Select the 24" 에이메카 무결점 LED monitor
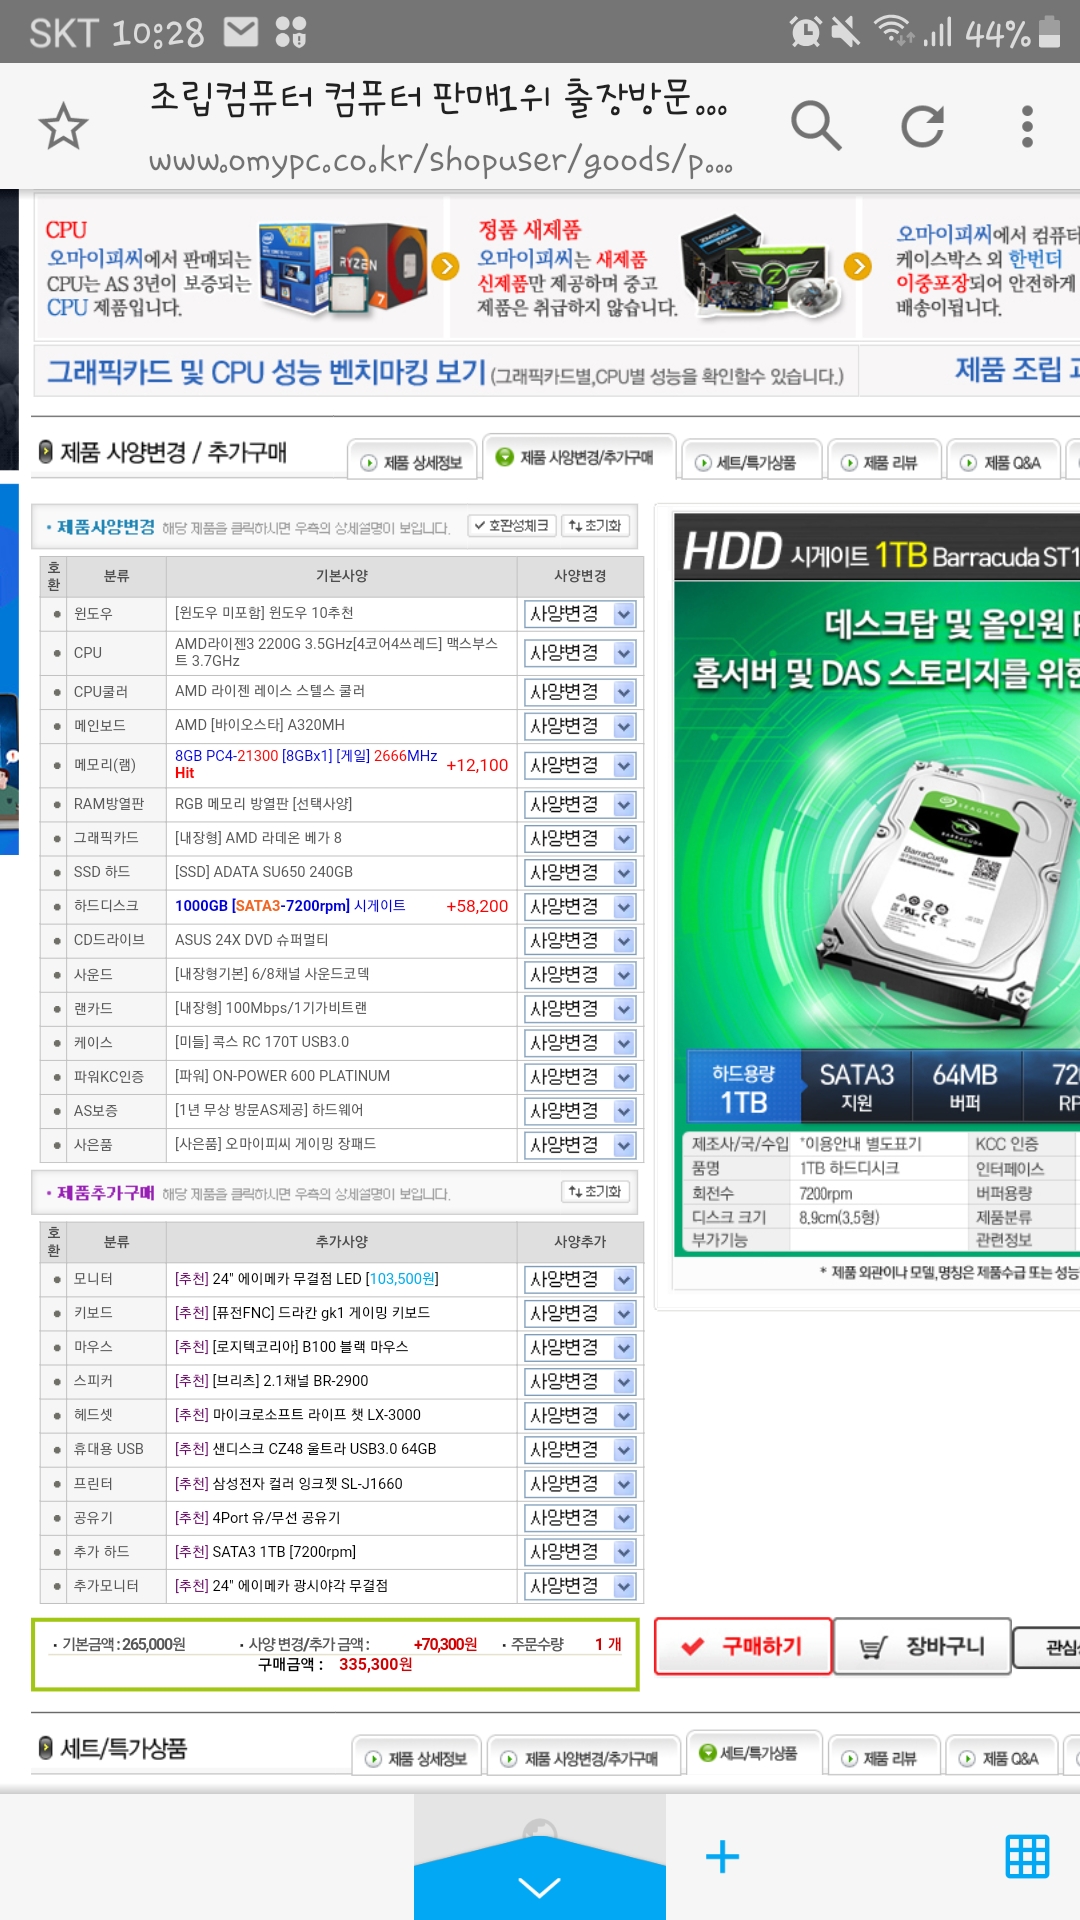The height and width of the screenshot is (1920, 1080). tap(306, 1279)
